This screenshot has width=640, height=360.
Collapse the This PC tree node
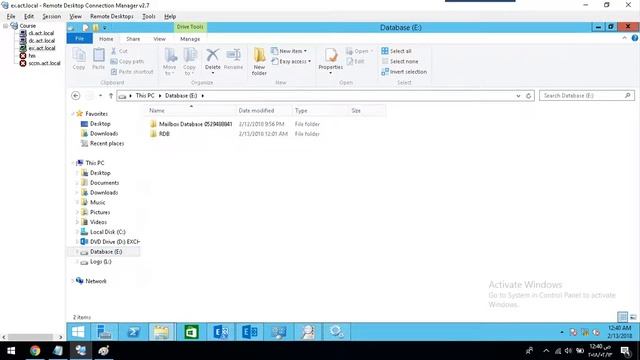click(x=73, y=163)
